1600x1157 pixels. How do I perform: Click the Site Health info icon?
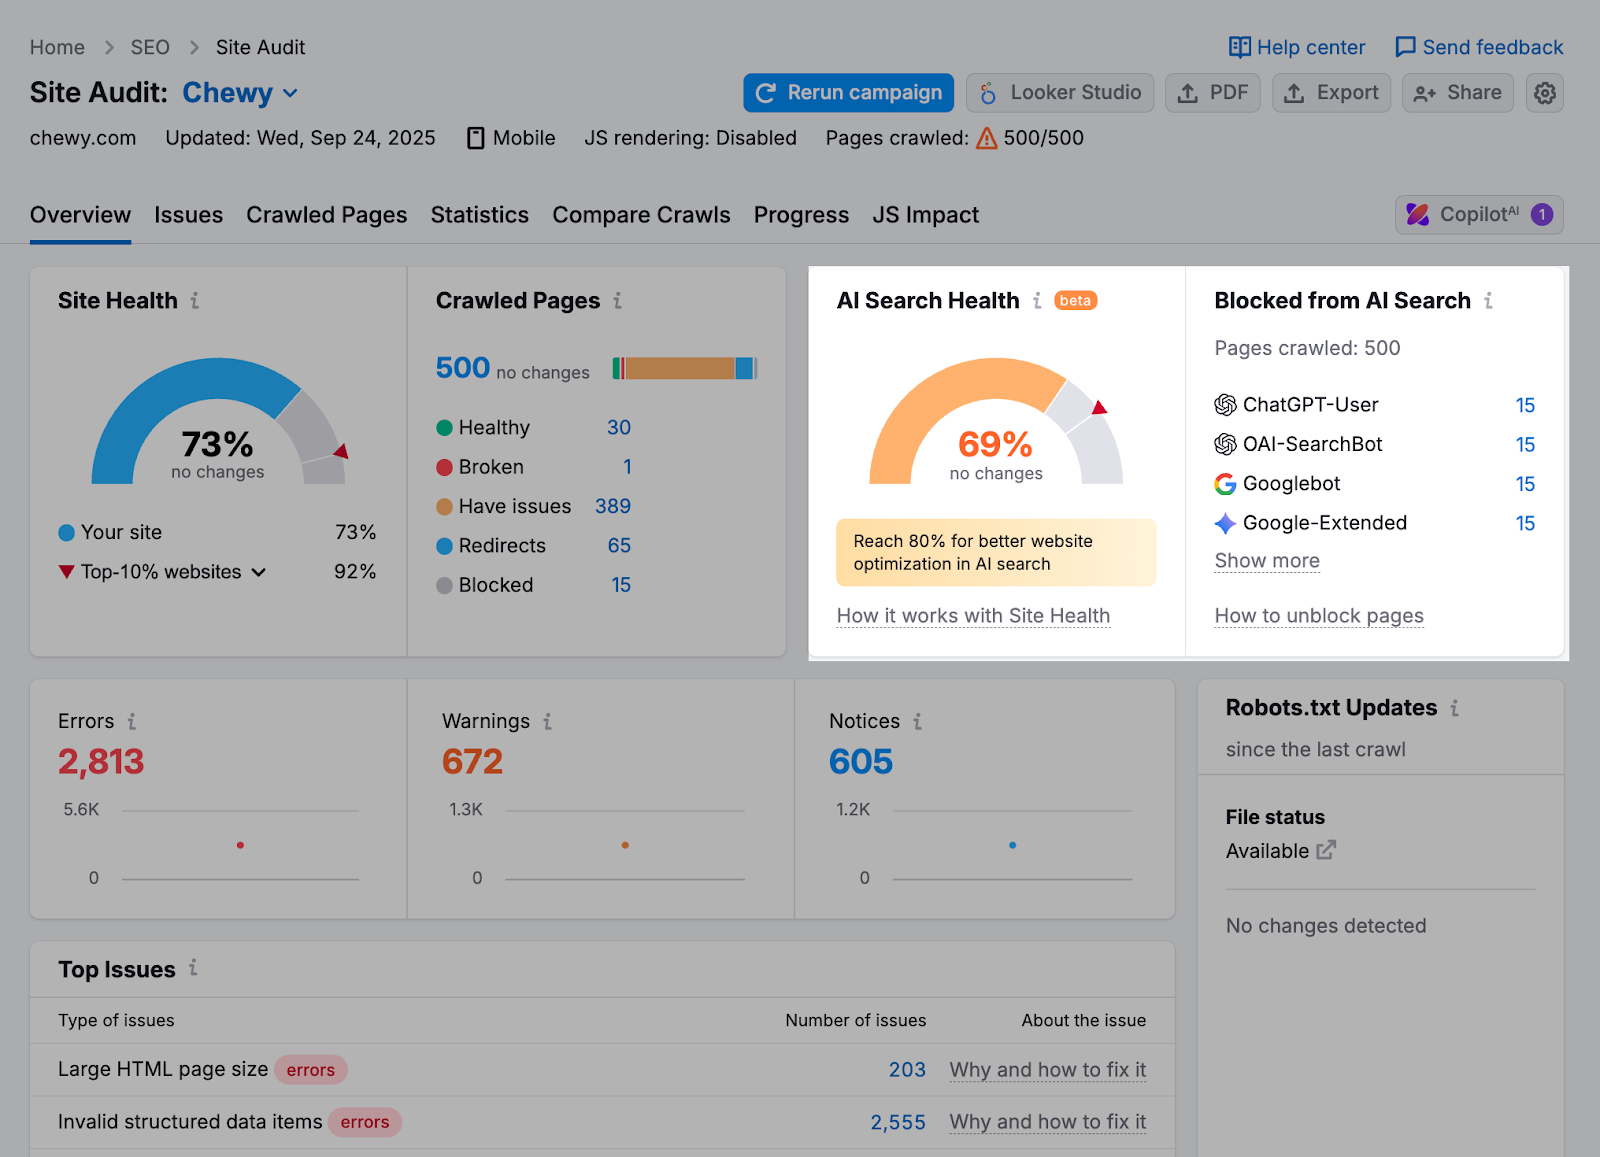point(196,300)
